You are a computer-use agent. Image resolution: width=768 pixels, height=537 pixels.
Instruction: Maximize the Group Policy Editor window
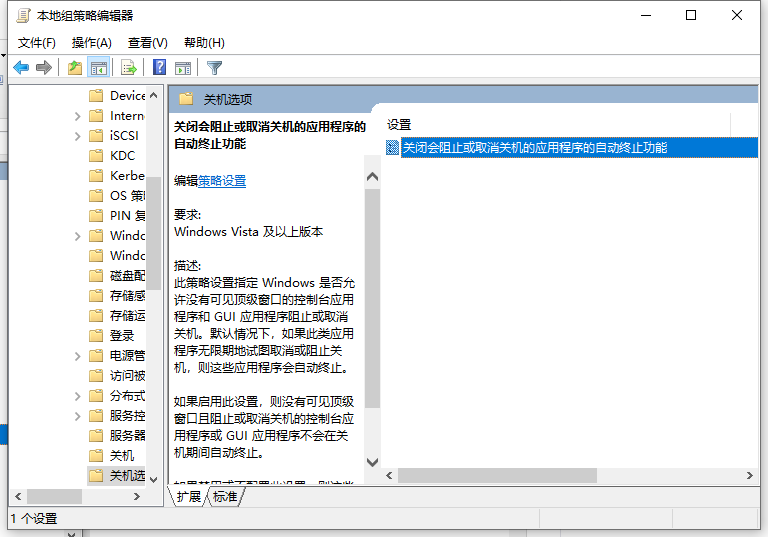(691, 15)
